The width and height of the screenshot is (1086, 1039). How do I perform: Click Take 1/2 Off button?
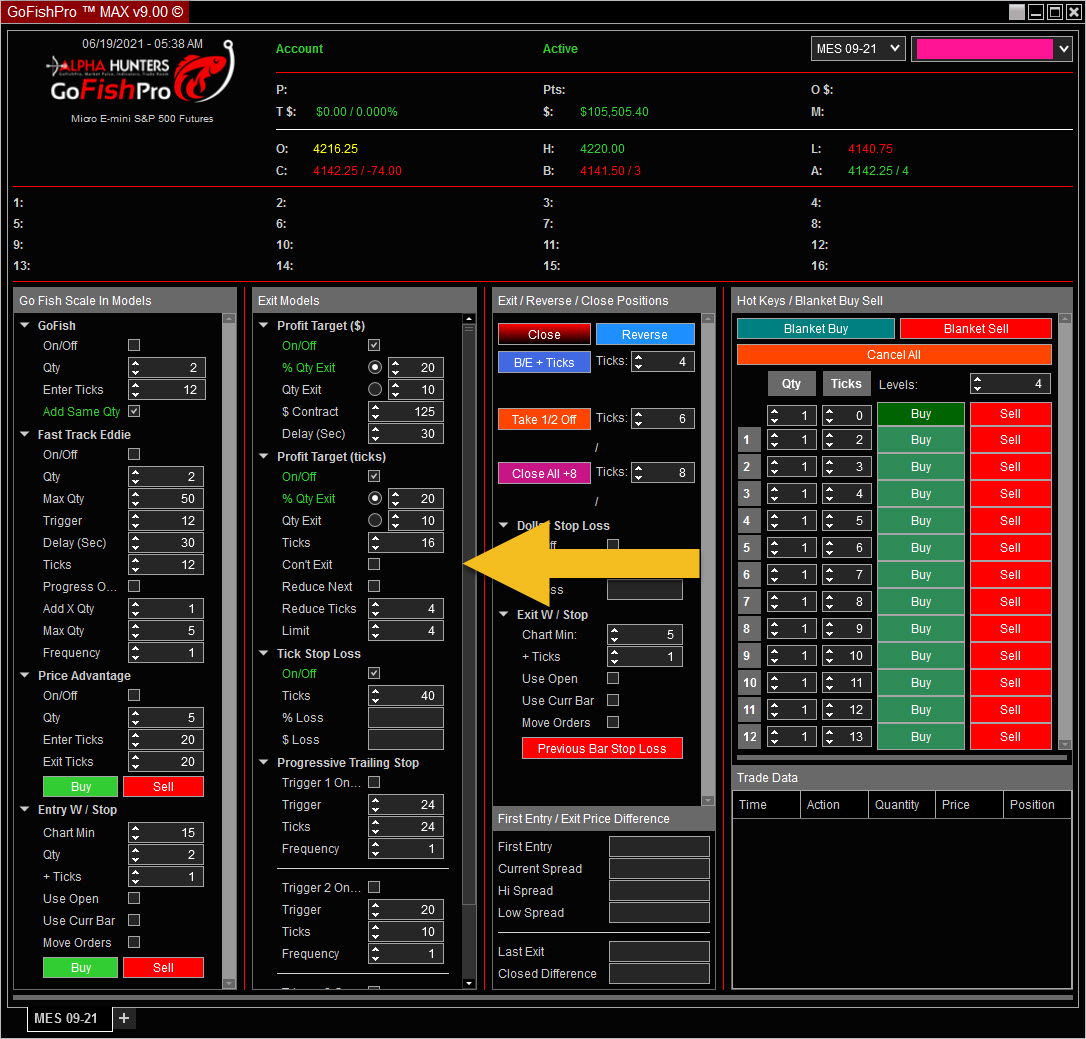coord(544,419)
